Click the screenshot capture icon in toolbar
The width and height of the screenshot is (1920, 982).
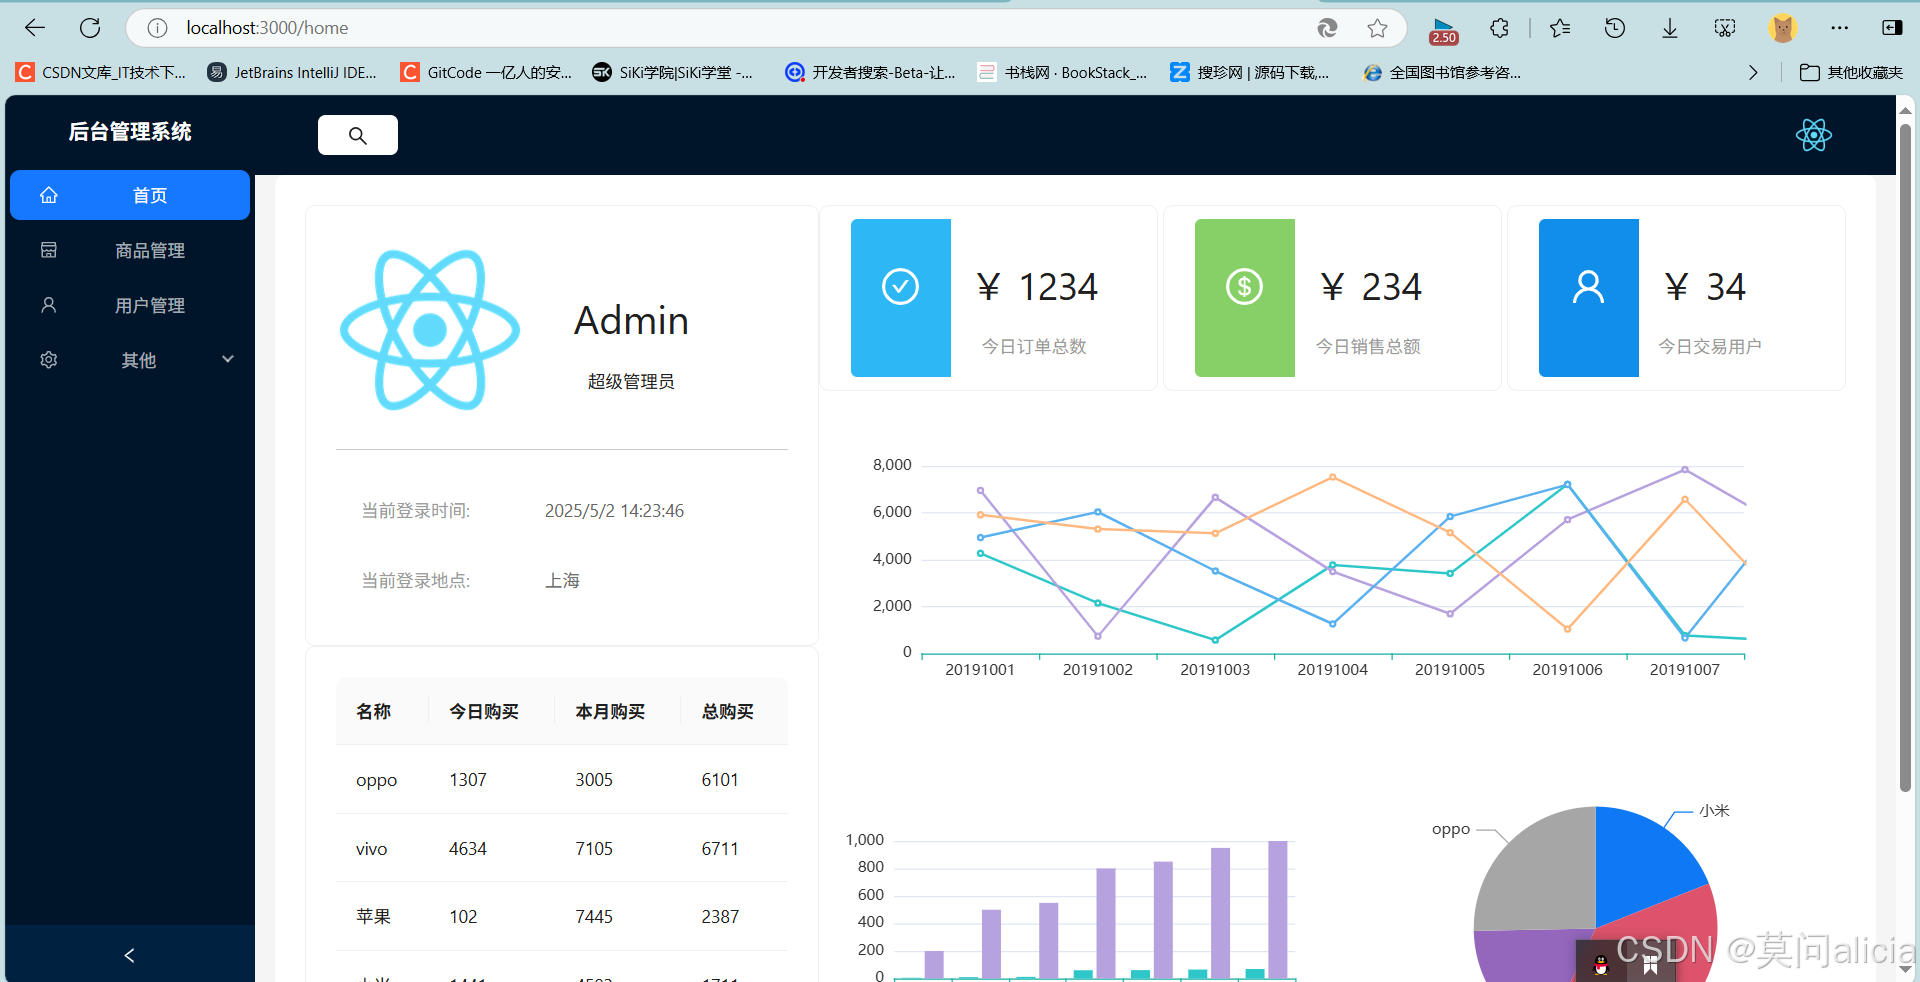pos(1725,28)
